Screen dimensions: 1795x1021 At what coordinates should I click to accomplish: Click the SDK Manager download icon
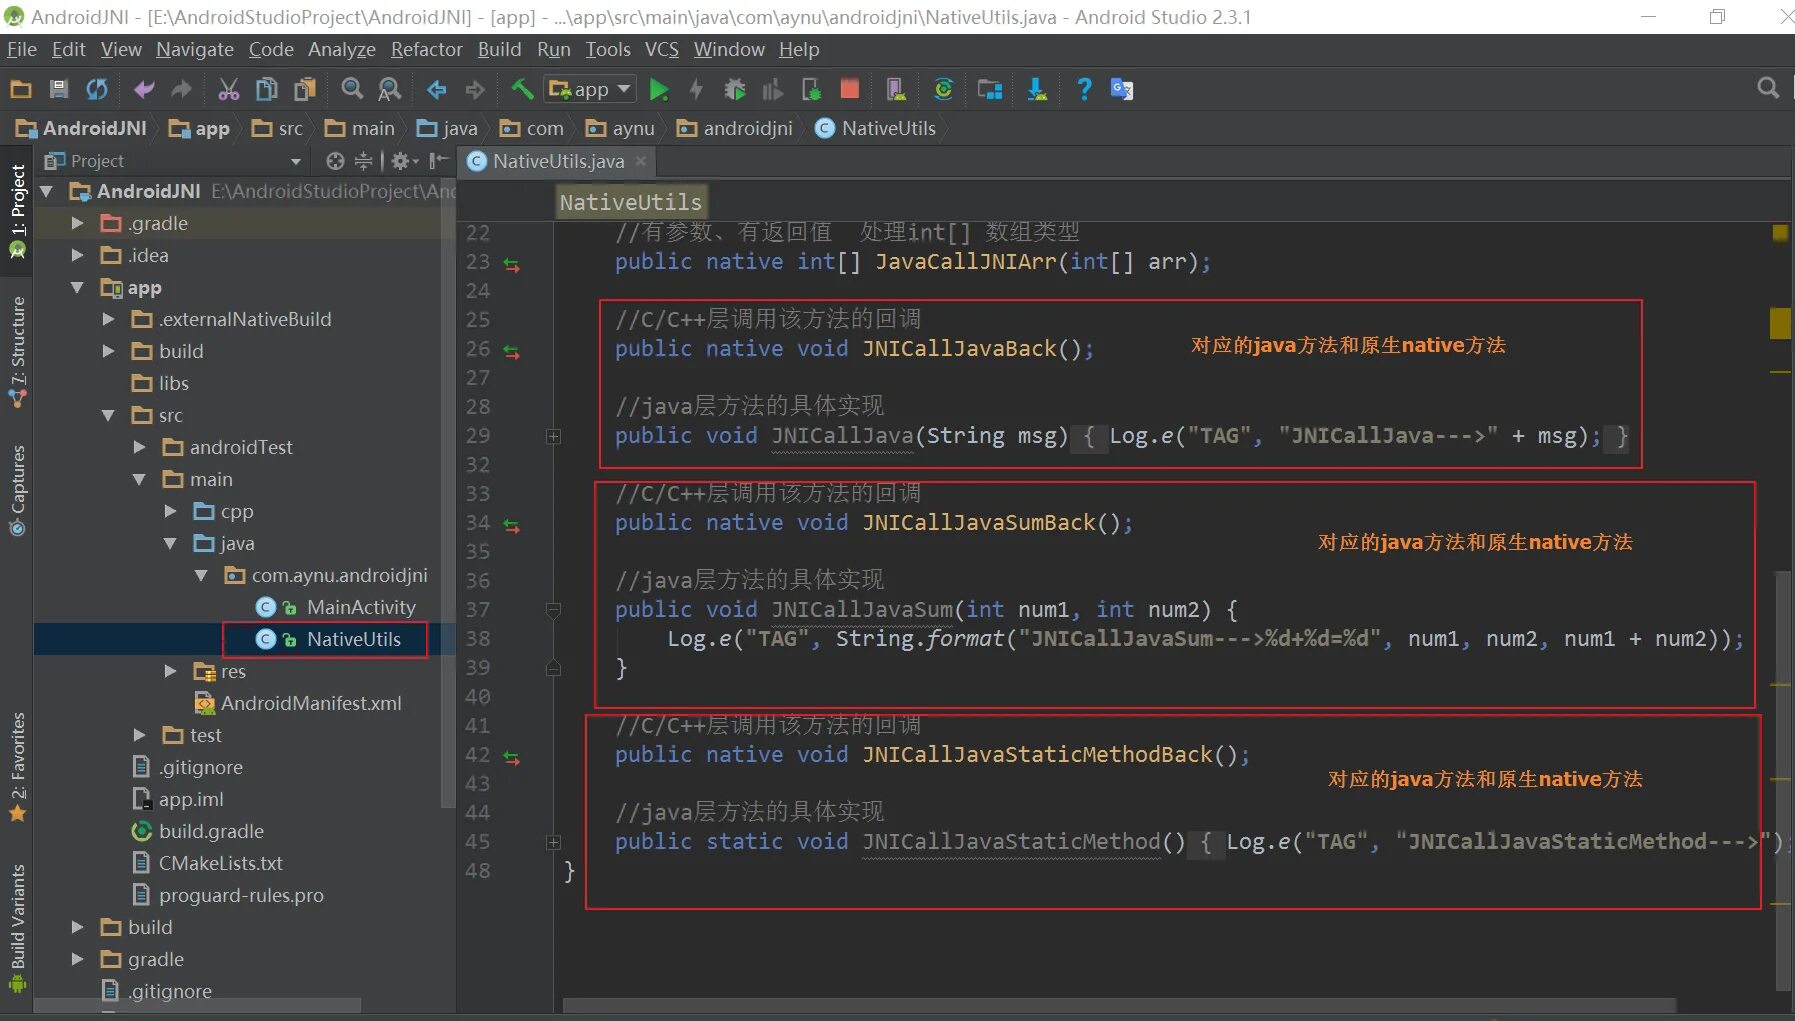pos(1037,89)
